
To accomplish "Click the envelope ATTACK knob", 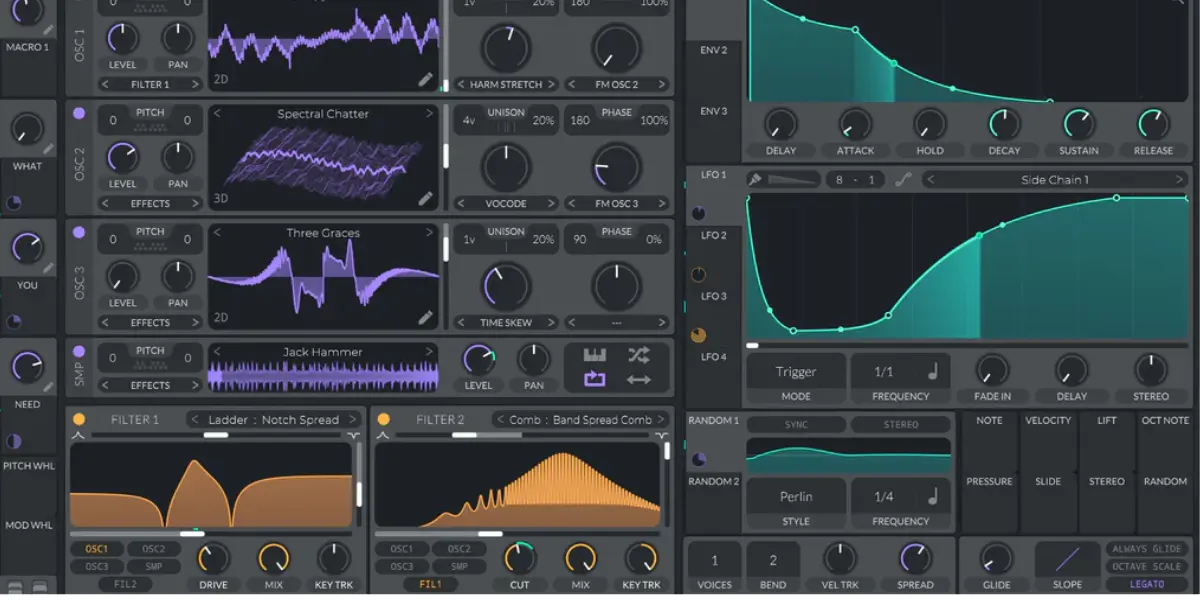I will click(x=855, y=124).
